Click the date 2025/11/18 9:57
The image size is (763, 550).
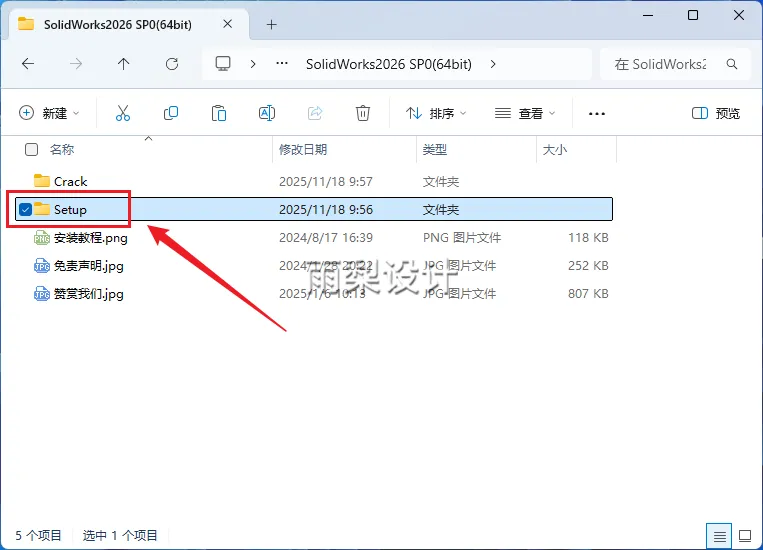tap(326, 182)
